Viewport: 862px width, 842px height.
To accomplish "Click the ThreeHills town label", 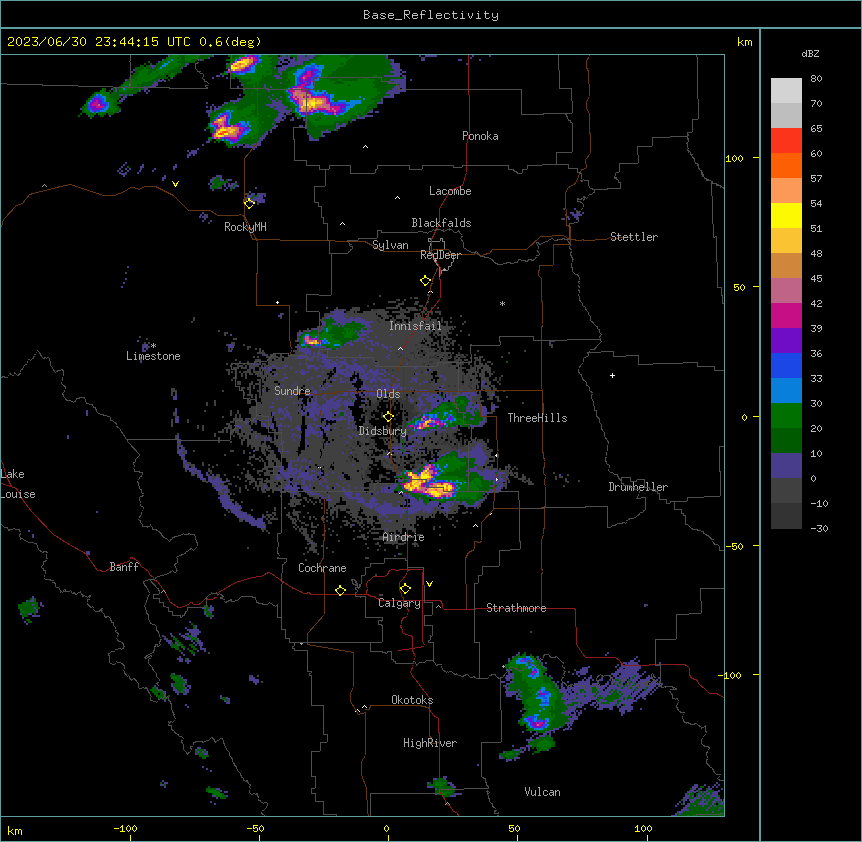I will click(x=537, y=418).
